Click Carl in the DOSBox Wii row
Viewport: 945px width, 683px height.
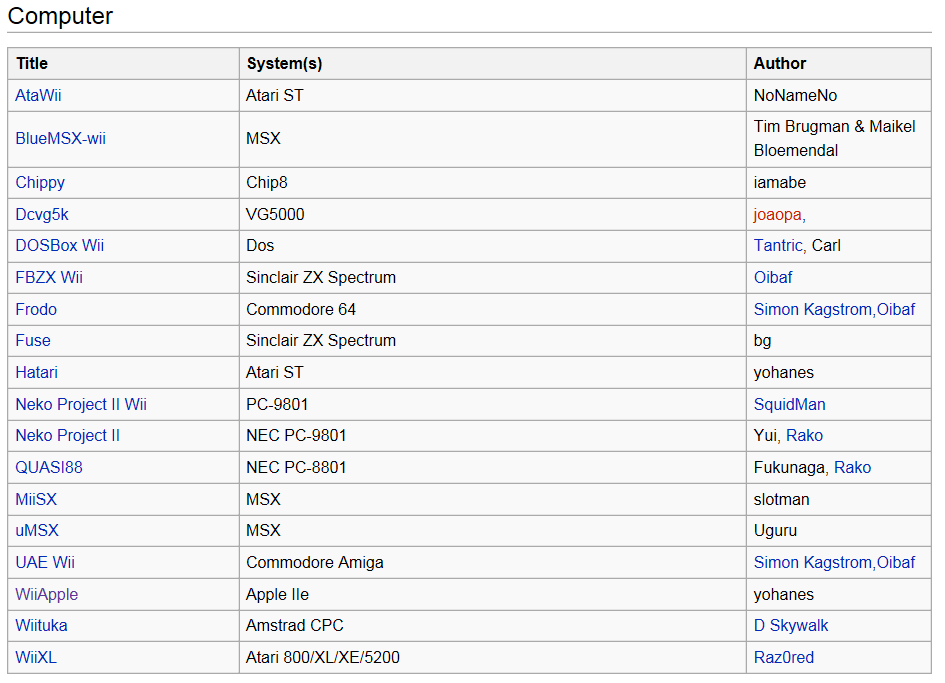[826, 246]
